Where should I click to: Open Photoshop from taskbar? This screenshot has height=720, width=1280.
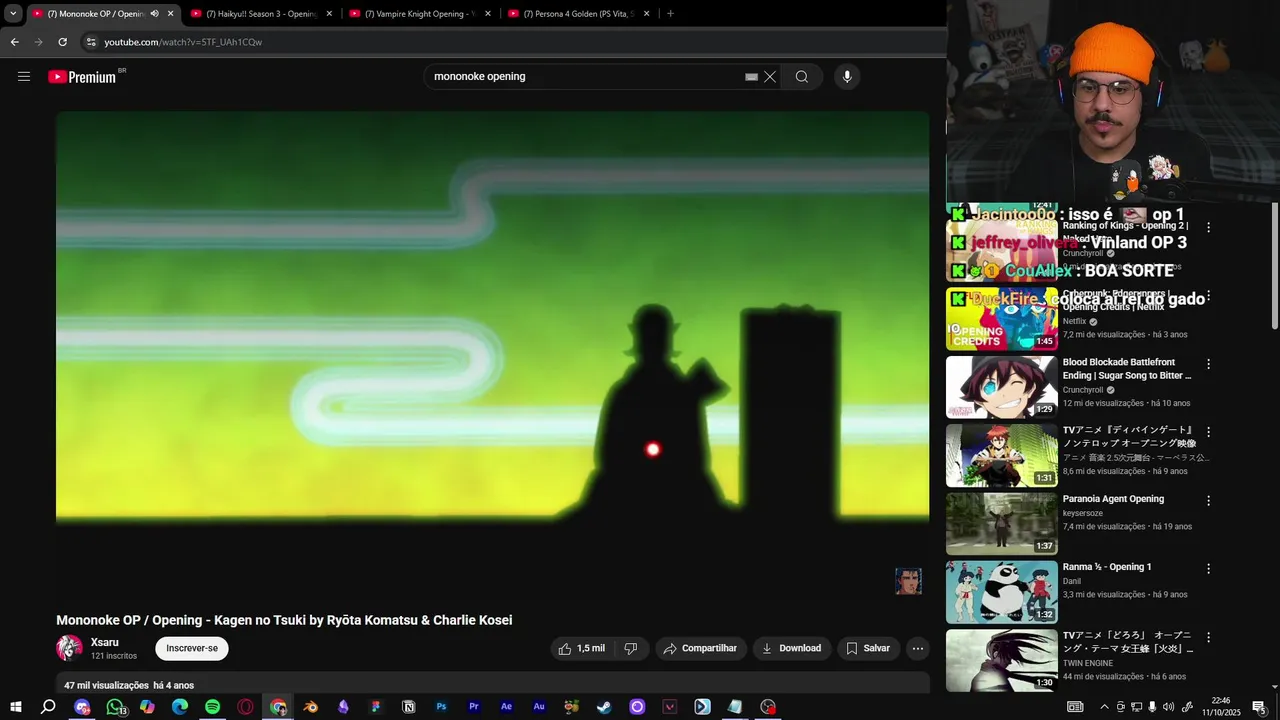[x=441, y=707]
